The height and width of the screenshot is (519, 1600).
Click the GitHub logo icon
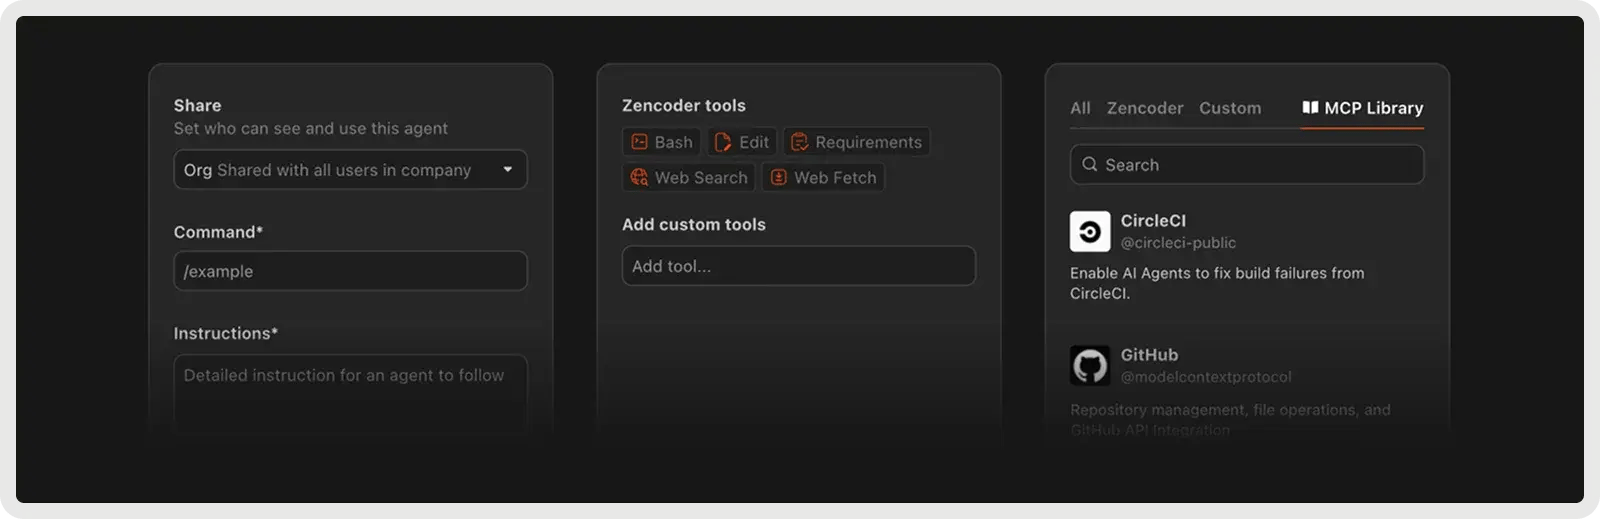(1090, 365)
